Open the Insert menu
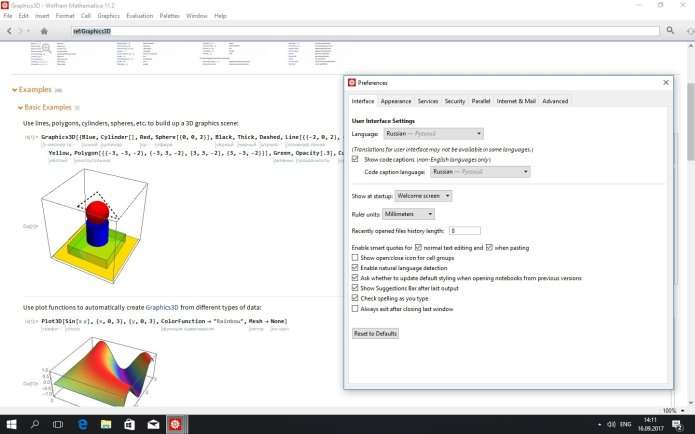The image size is (695, 434). pos(42,16)
